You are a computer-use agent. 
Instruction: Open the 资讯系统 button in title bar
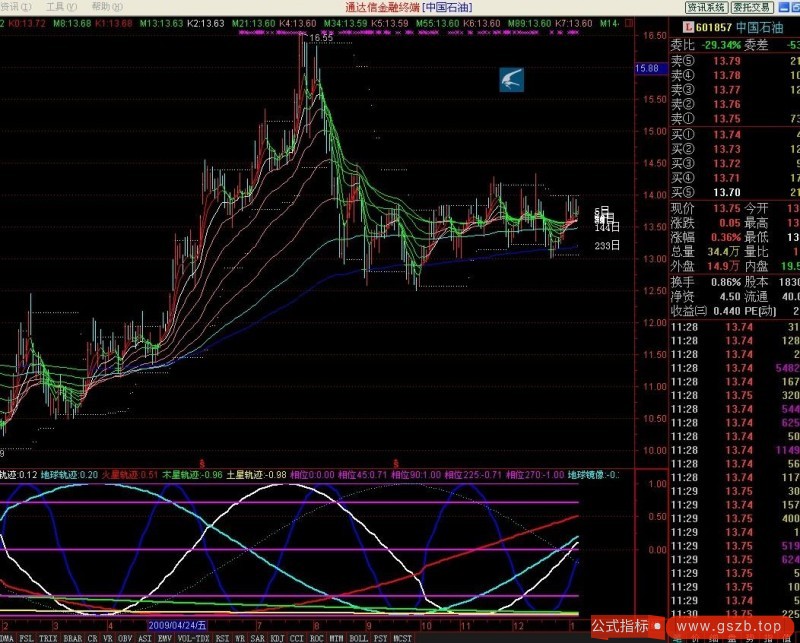tap(705, 6)
